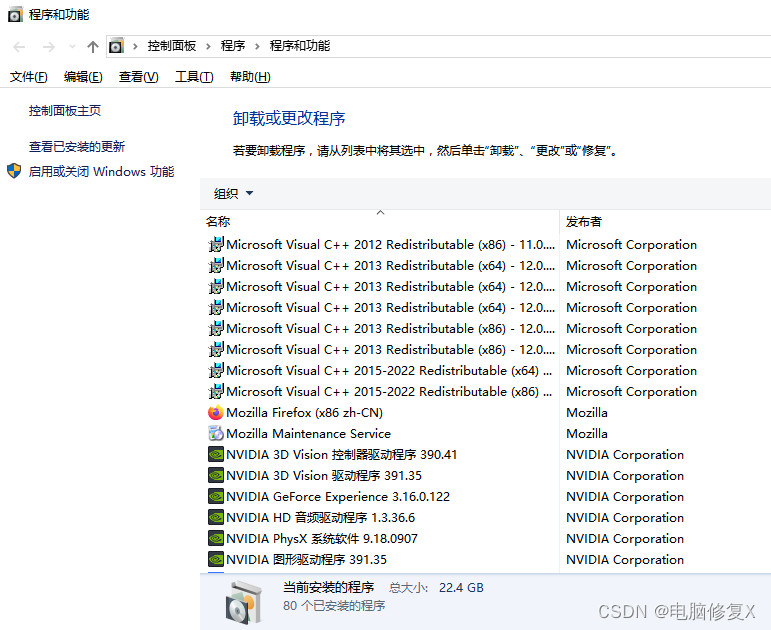Screen dimensions: 771x630
Task: Select Microsoft Visual C++ 2012 Redistributable (x86) entry
Action: 390,244
